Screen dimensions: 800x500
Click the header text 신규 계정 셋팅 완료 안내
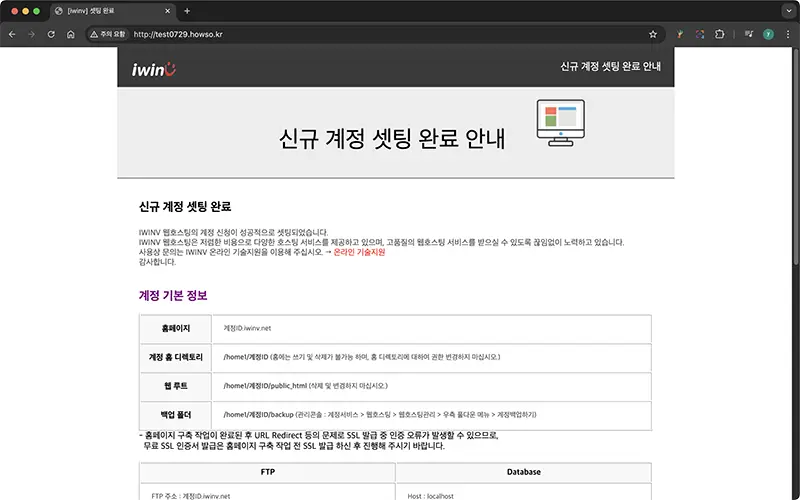[x=610, y=66]
